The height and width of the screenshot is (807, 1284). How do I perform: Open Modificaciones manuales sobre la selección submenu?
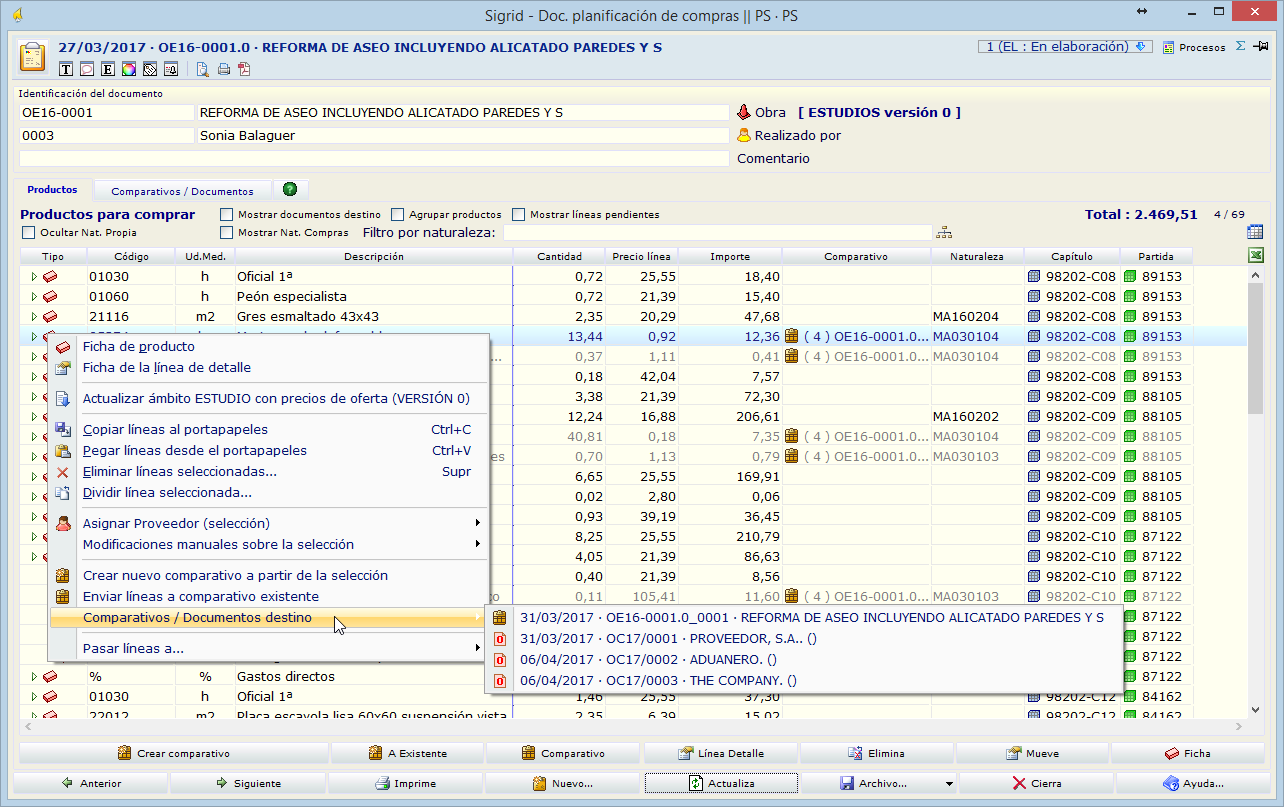click(x=269, y=544)
